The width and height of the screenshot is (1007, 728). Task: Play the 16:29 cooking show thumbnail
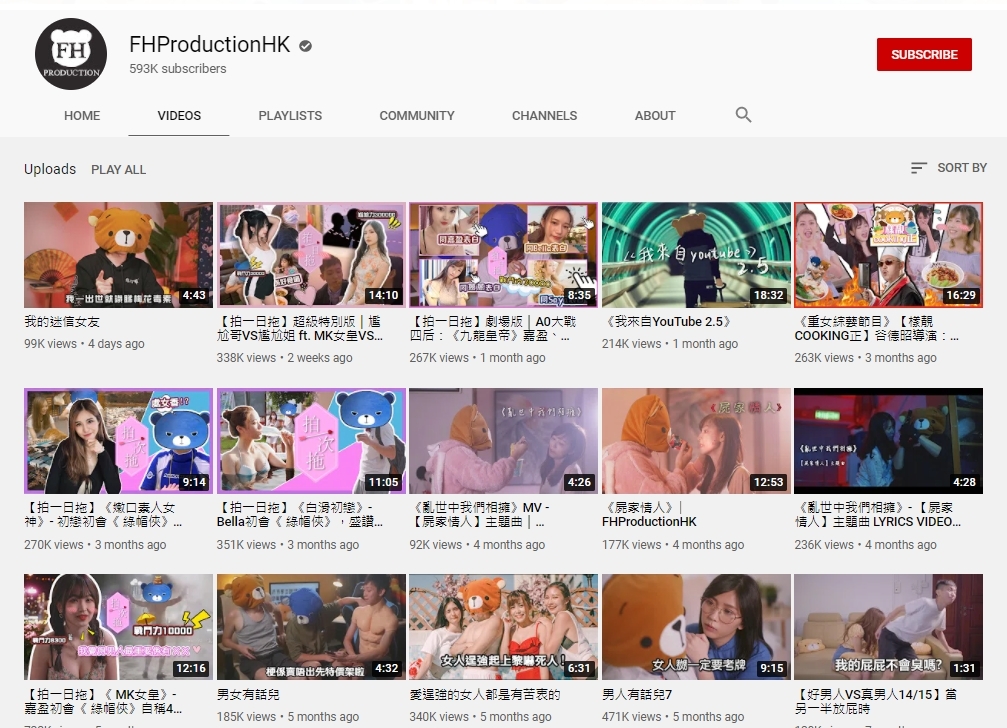(888, 255)
